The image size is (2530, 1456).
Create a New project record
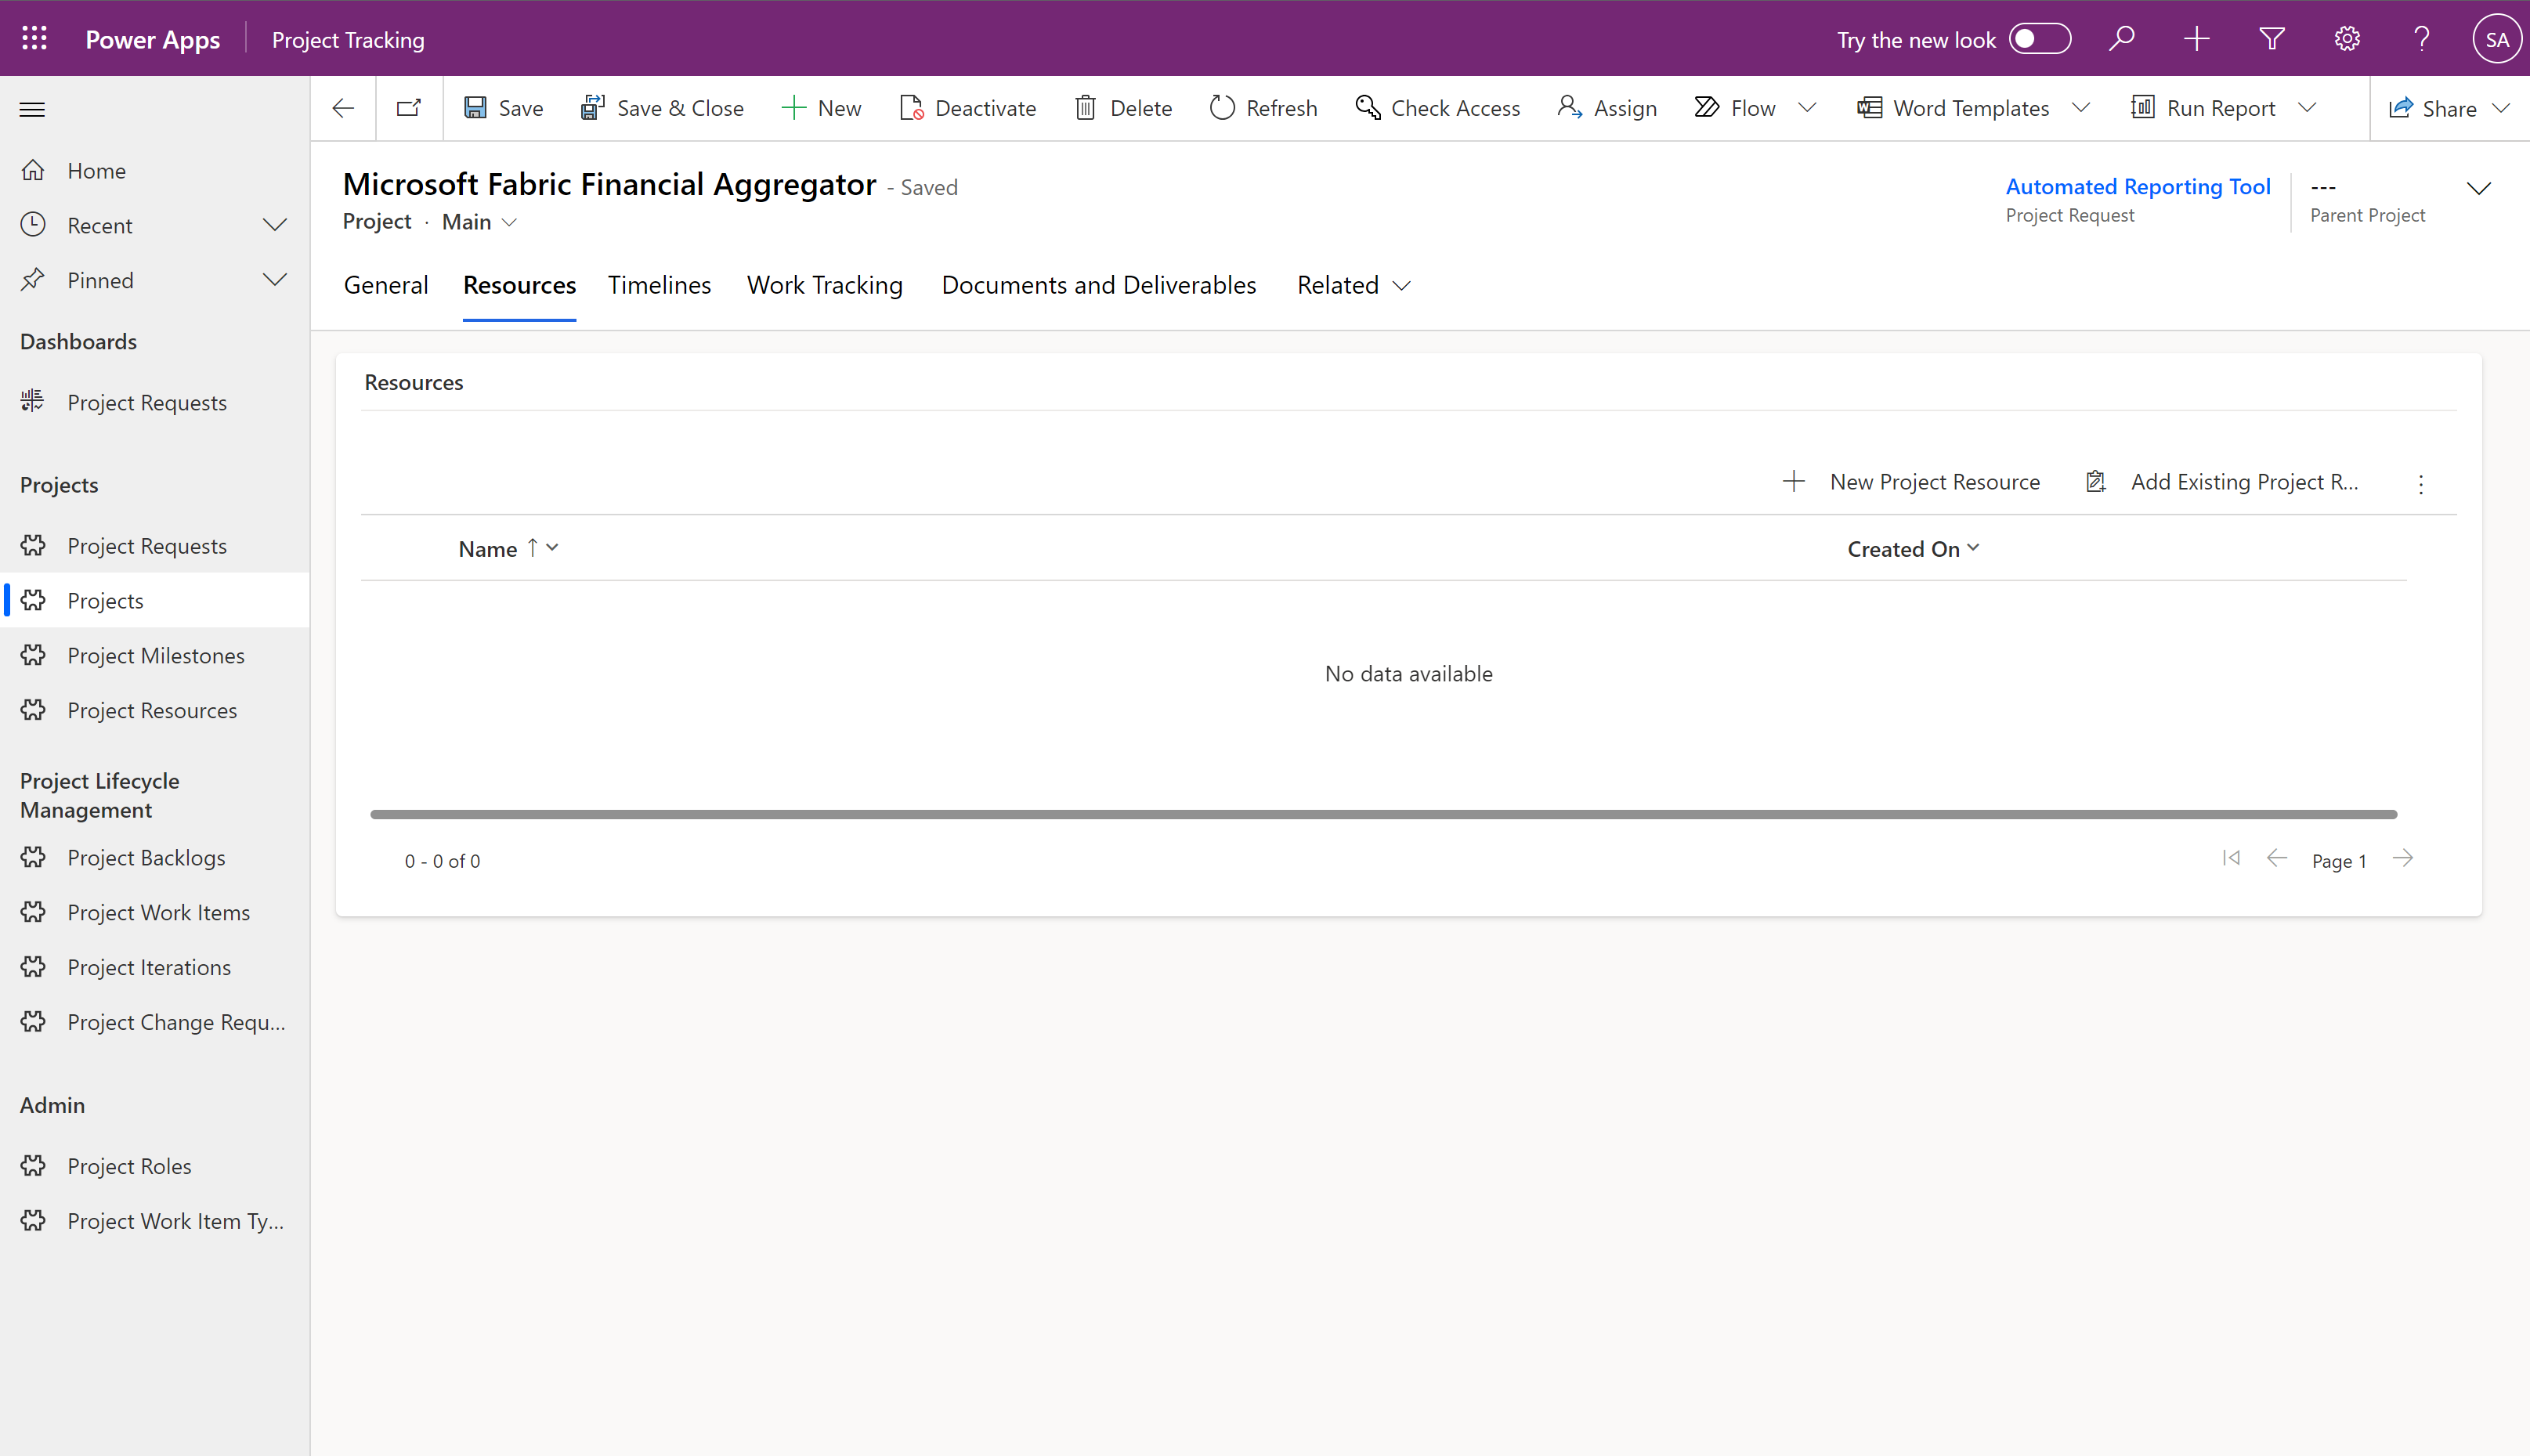pyautogui.click(x=821, y=108)
